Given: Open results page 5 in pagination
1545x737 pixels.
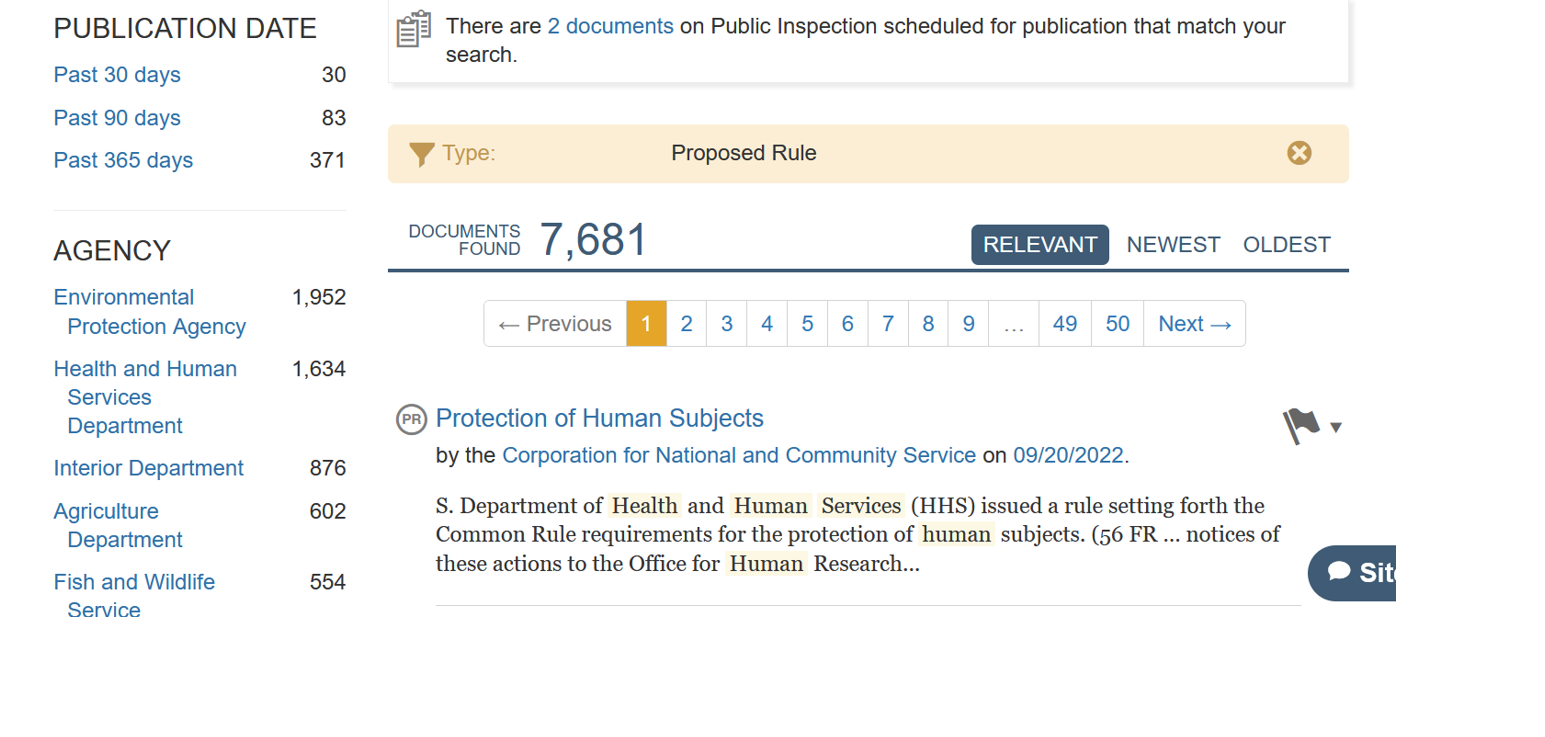Looking at the screenshot, I should [x=806, y=323].
